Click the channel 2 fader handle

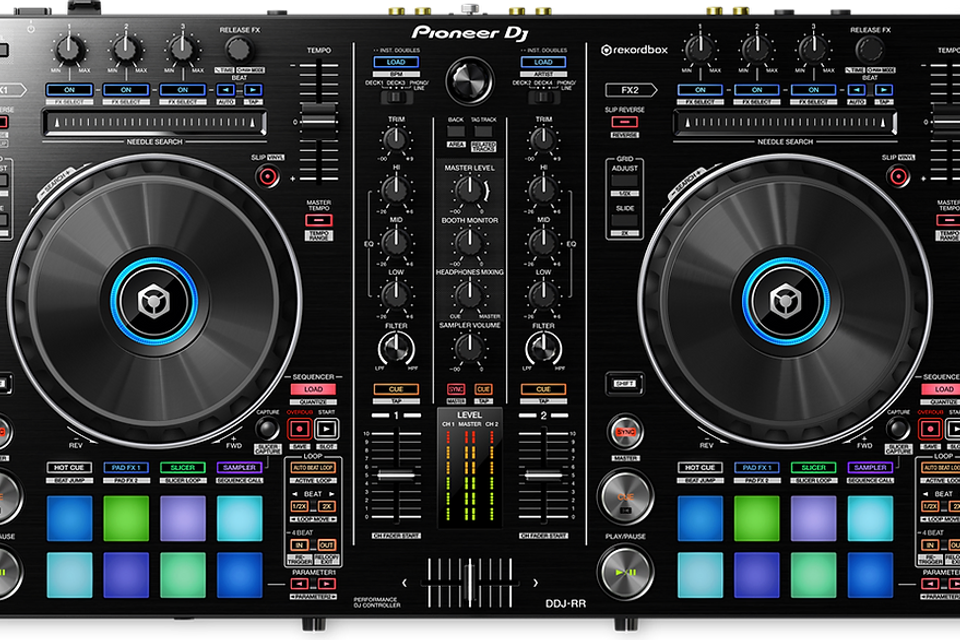click(x=544, y=475)
